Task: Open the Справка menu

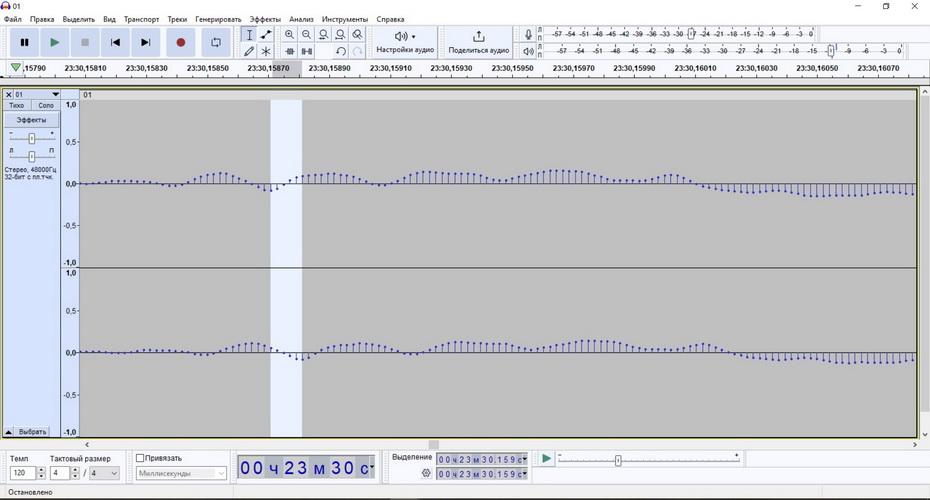Action: click(390, 19)
